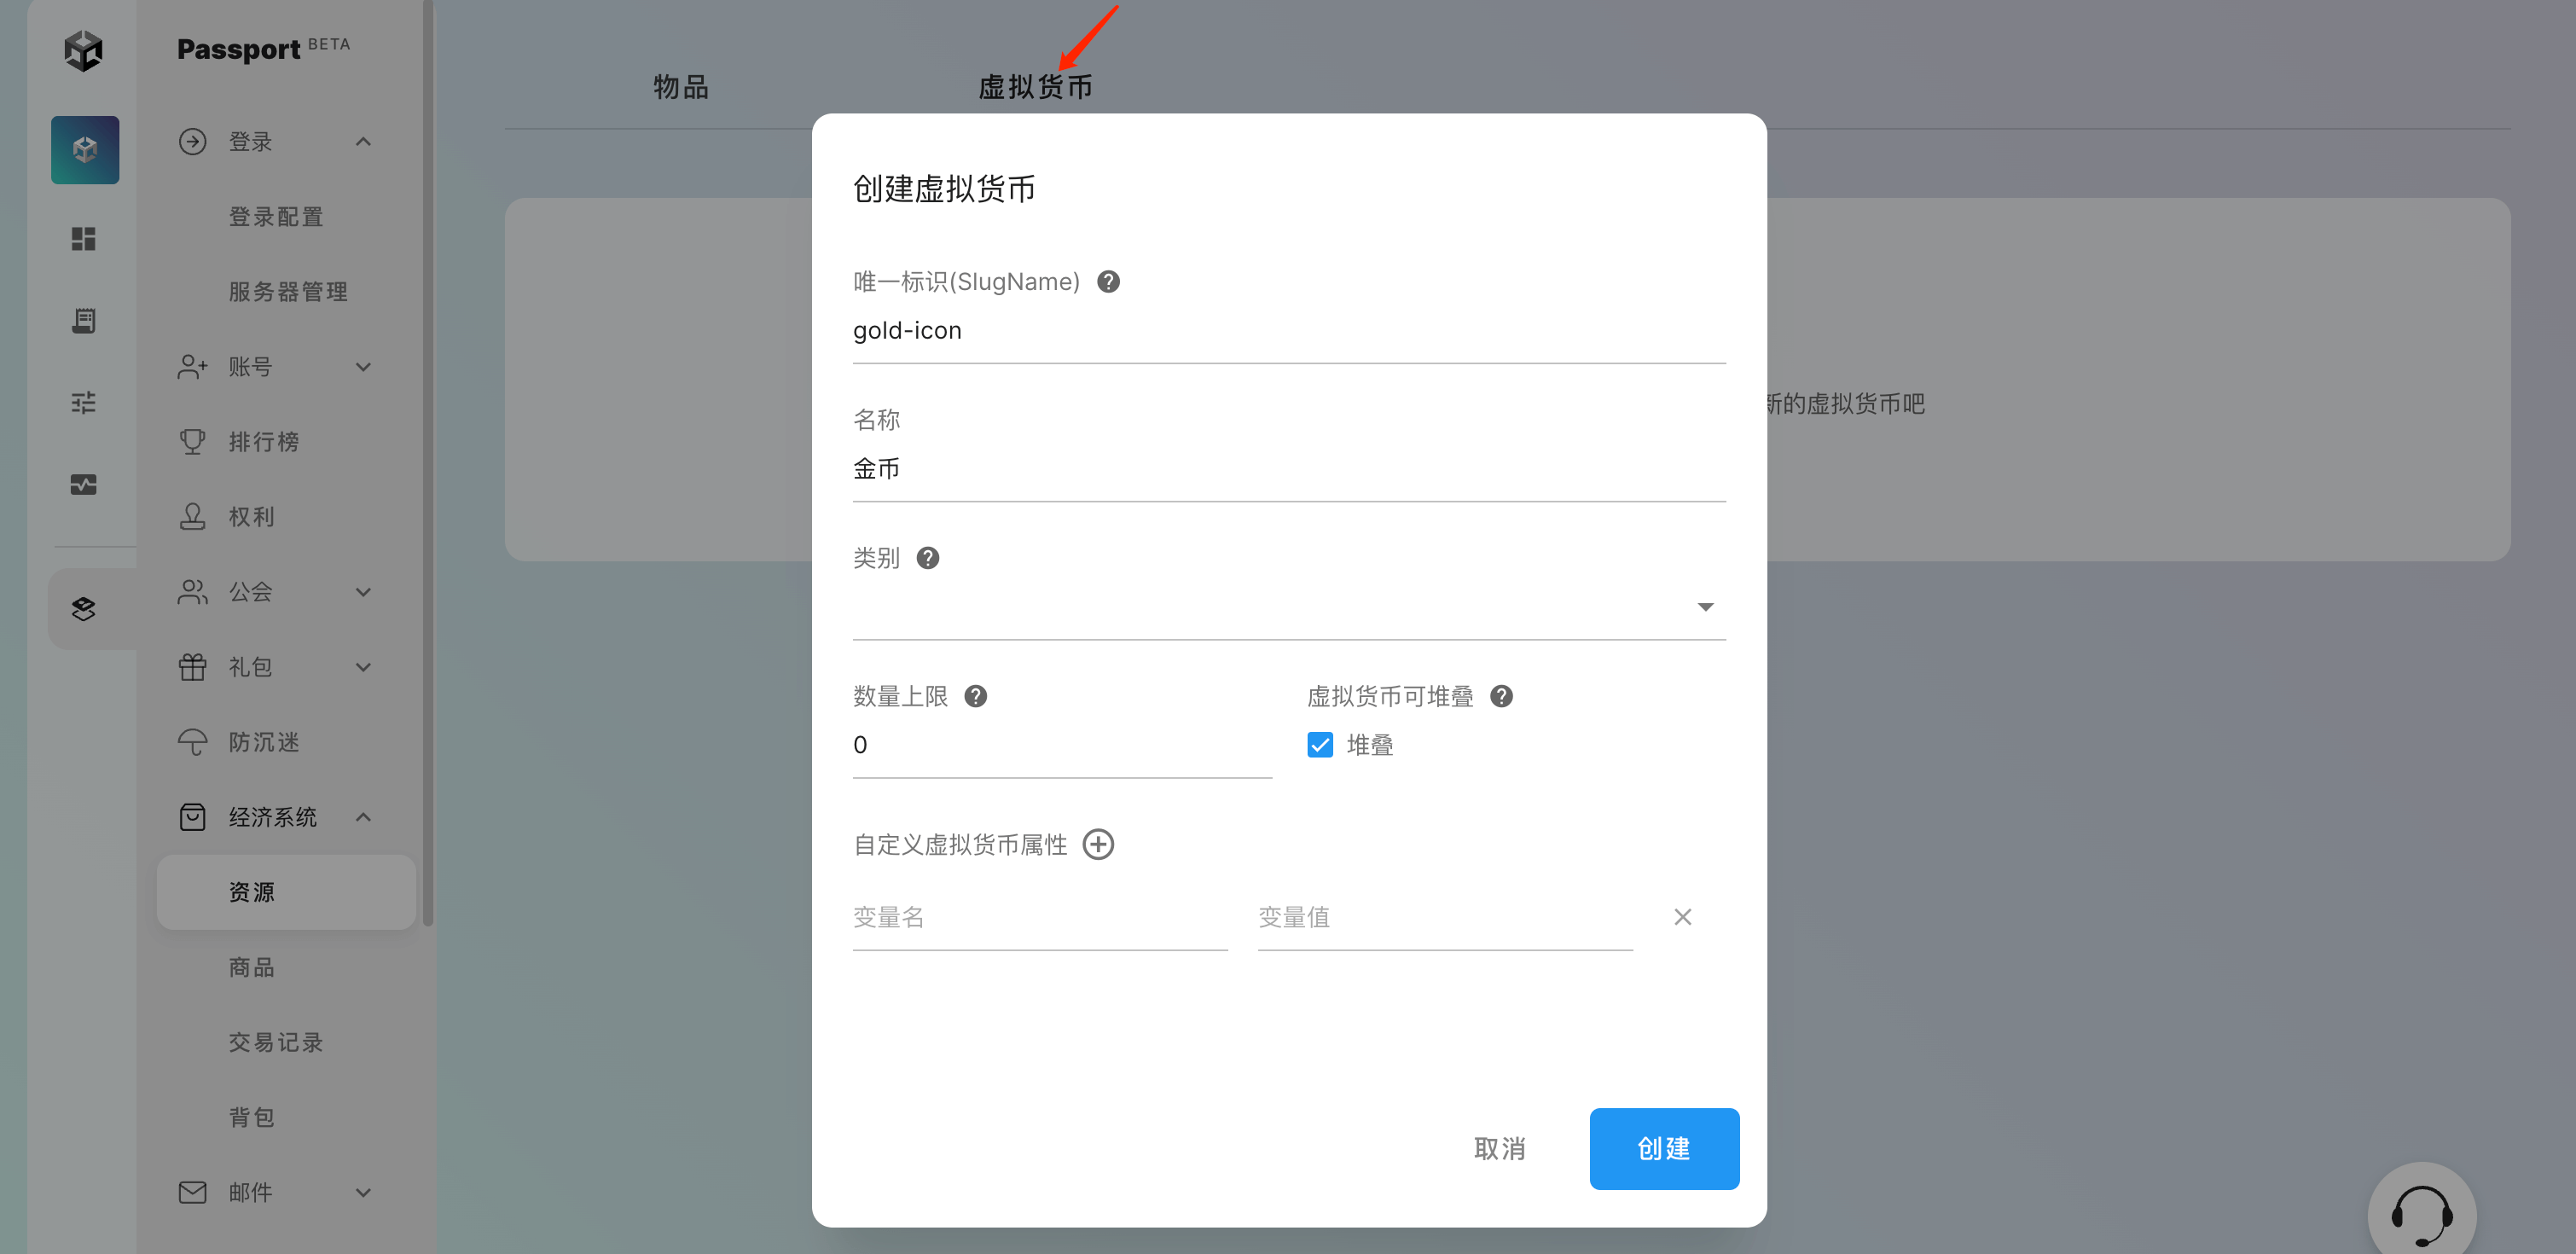Click the Unity logo in the sidebar
The height and width of the screenshot is (1254, 2576).
click(x=84, y=50)
